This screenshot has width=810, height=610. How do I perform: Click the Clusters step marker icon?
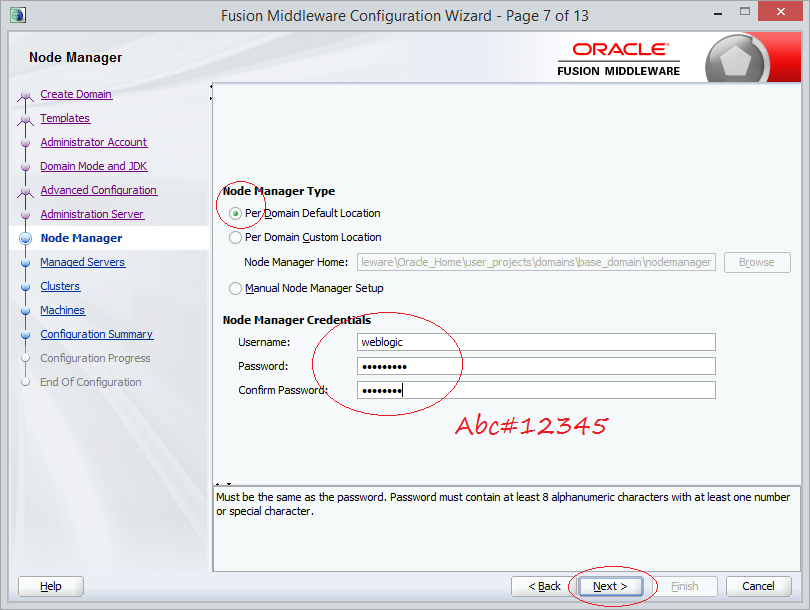pyautogui.click(x=25, y=287)
